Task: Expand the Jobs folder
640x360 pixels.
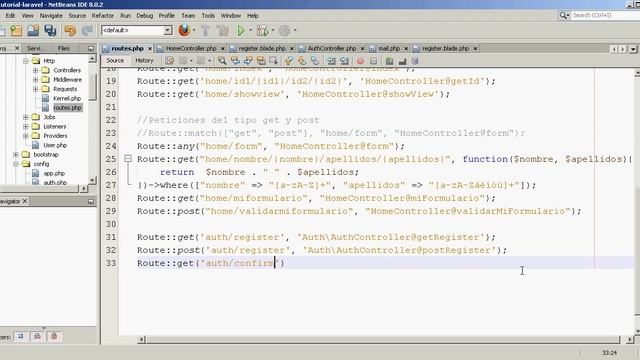Action: point(26,117)
